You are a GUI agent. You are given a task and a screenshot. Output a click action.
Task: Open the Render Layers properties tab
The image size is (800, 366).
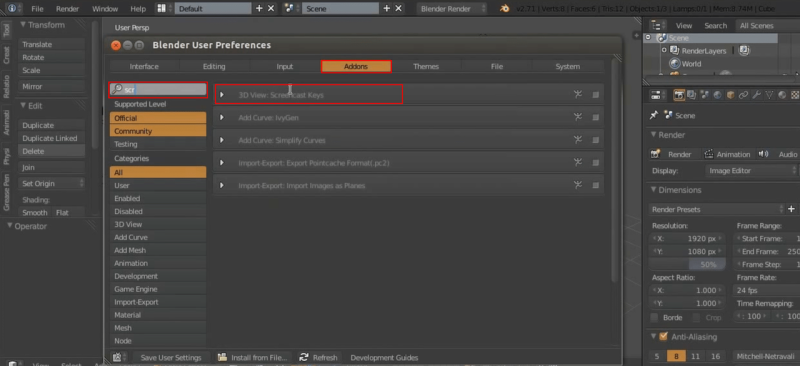point(692,95)
